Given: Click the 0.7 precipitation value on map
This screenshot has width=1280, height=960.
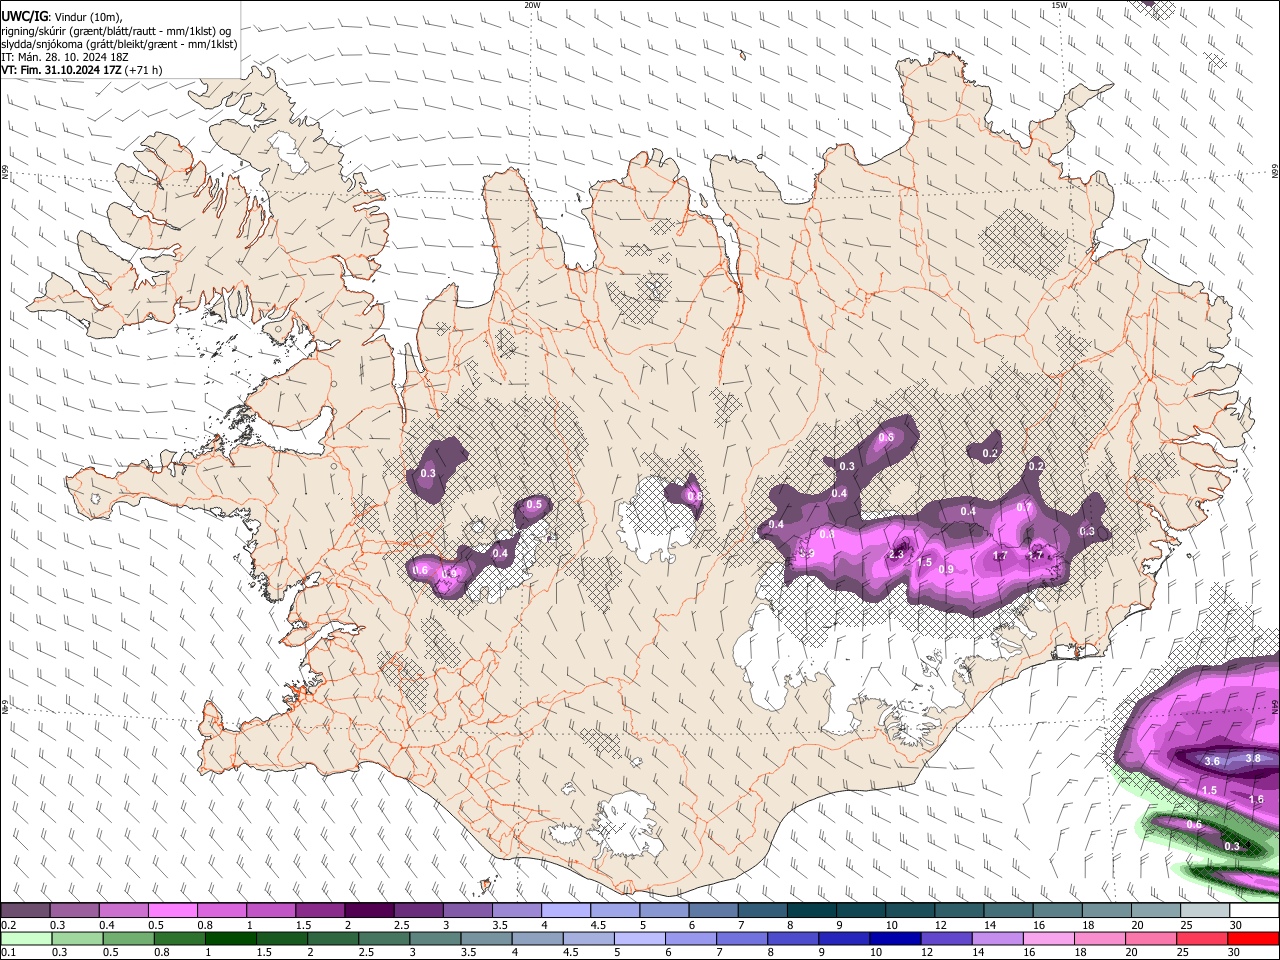Looking at the screenshot, I should pos(1024,507).
